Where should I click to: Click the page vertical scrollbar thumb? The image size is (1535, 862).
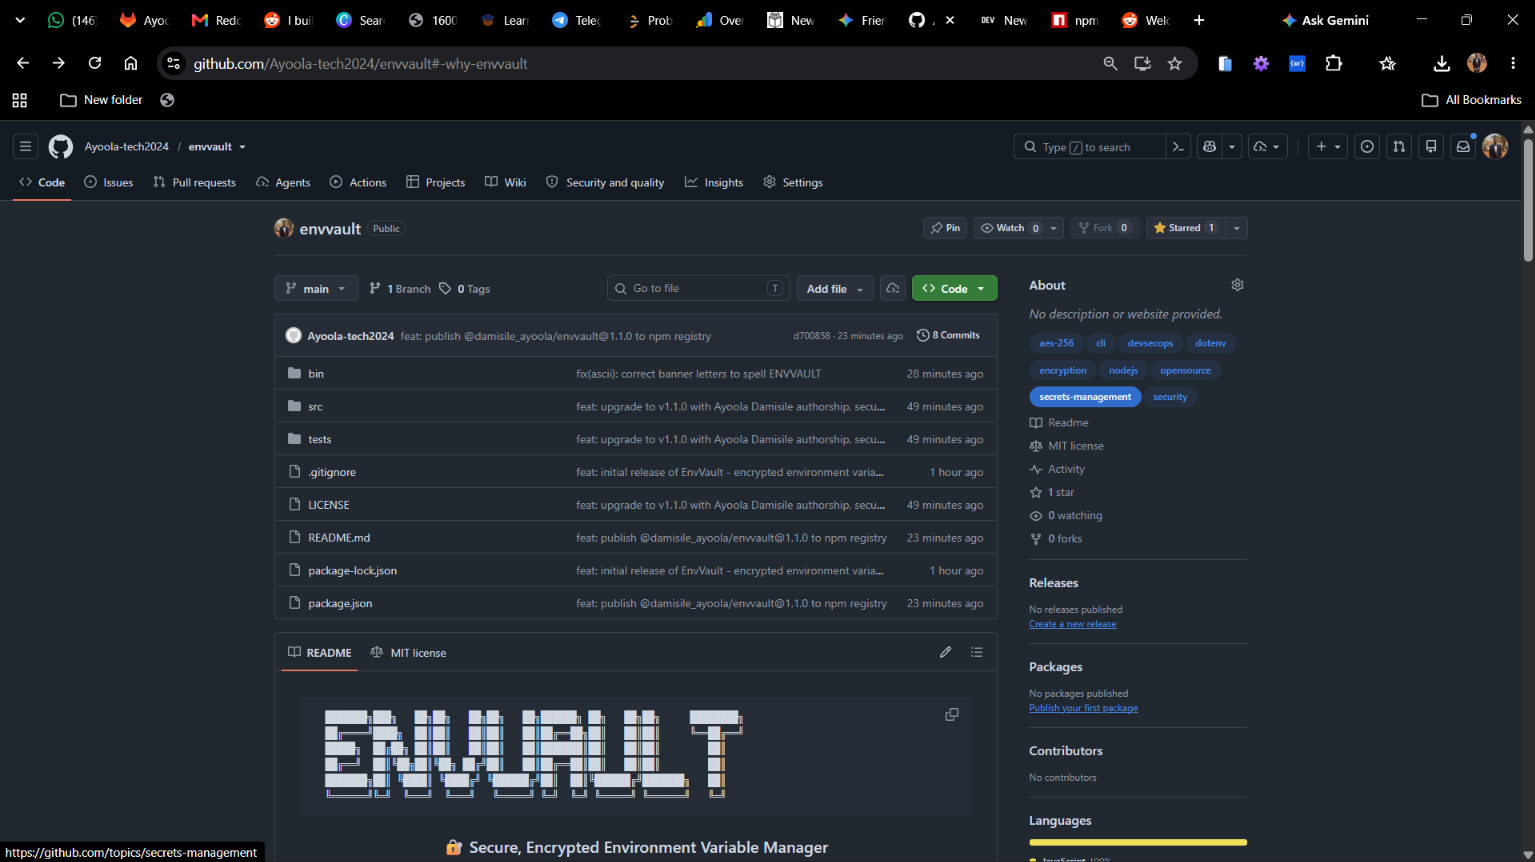(1528, 200)
